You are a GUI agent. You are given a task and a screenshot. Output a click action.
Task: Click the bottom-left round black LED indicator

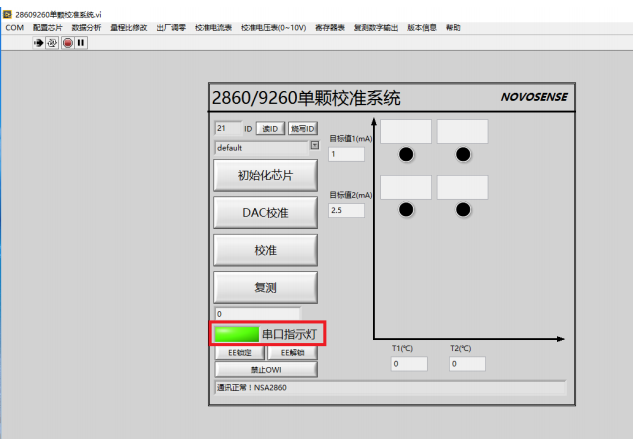407,209
